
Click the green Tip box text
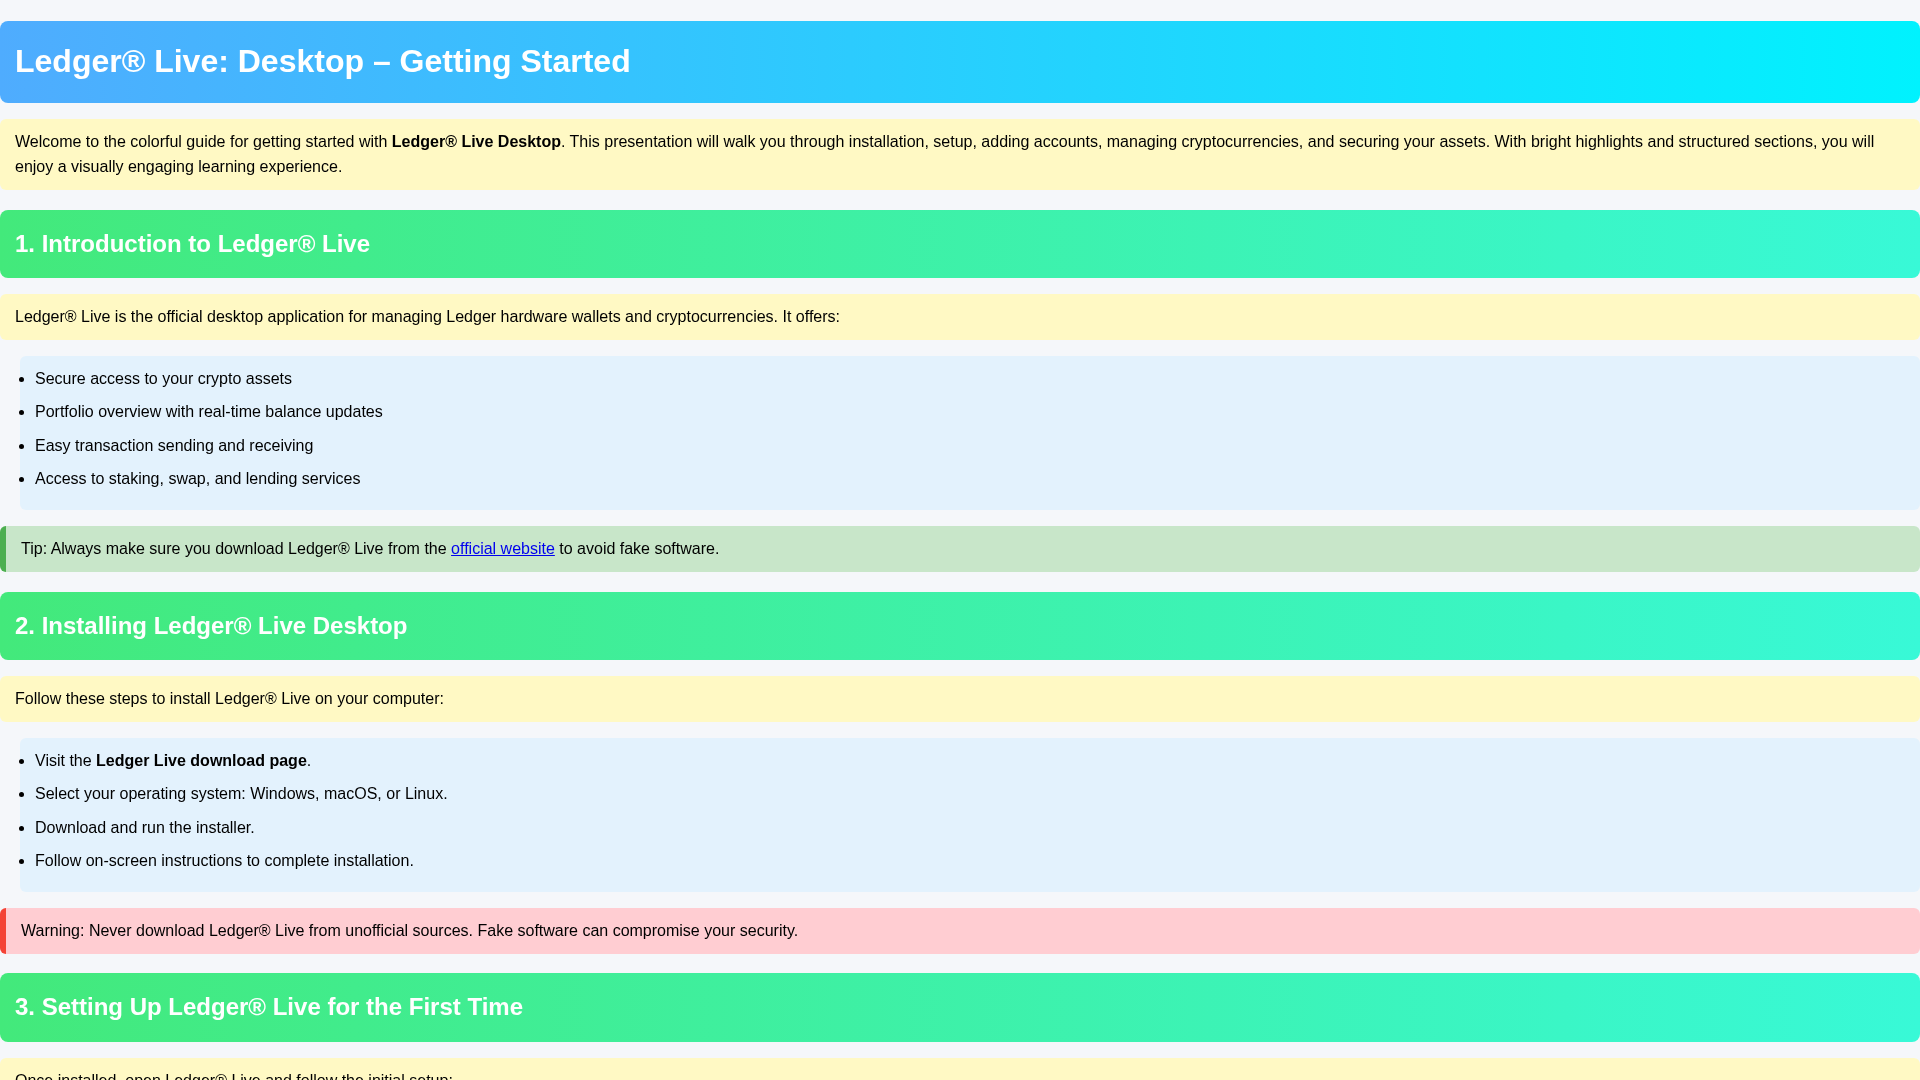pos(370,549)
